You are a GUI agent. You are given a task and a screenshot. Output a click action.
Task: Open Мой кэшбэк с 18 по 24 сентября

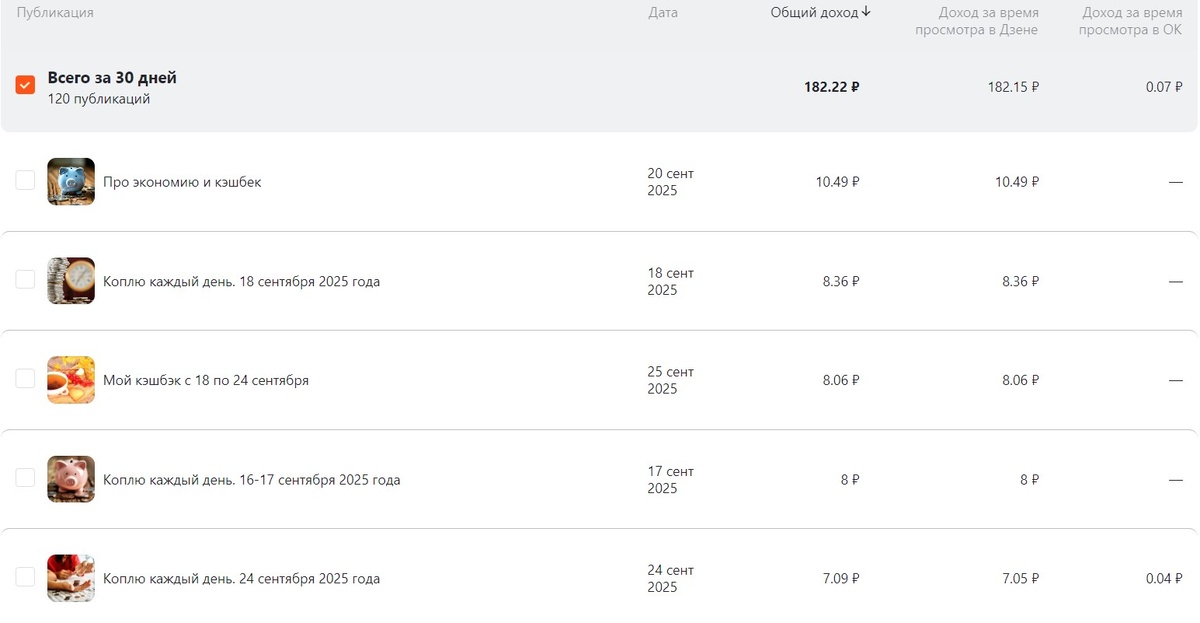tap(206, 380)
